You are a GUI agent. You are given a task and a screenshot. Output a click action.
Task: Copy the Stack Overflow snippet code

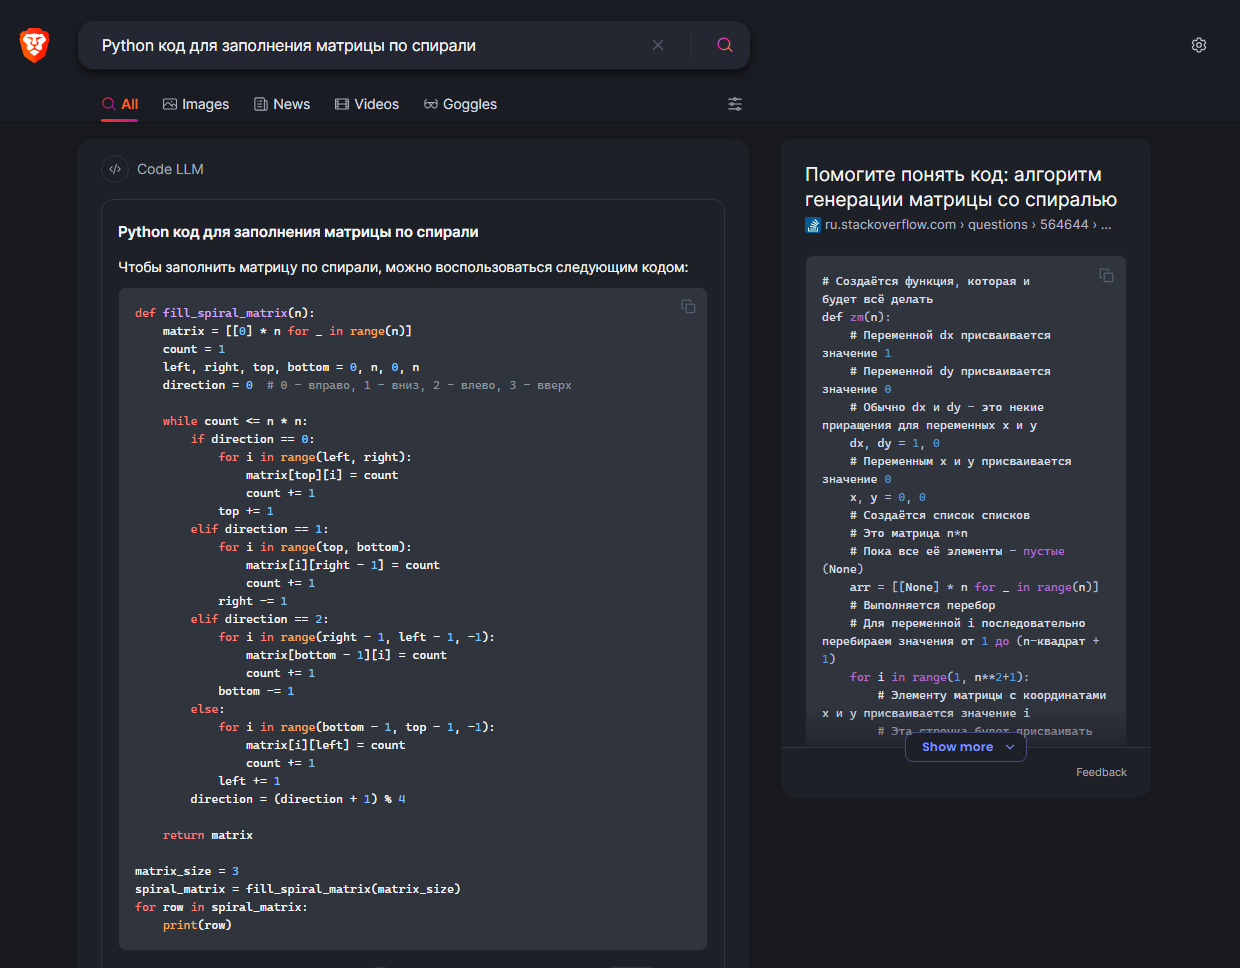click(1106, 275)
